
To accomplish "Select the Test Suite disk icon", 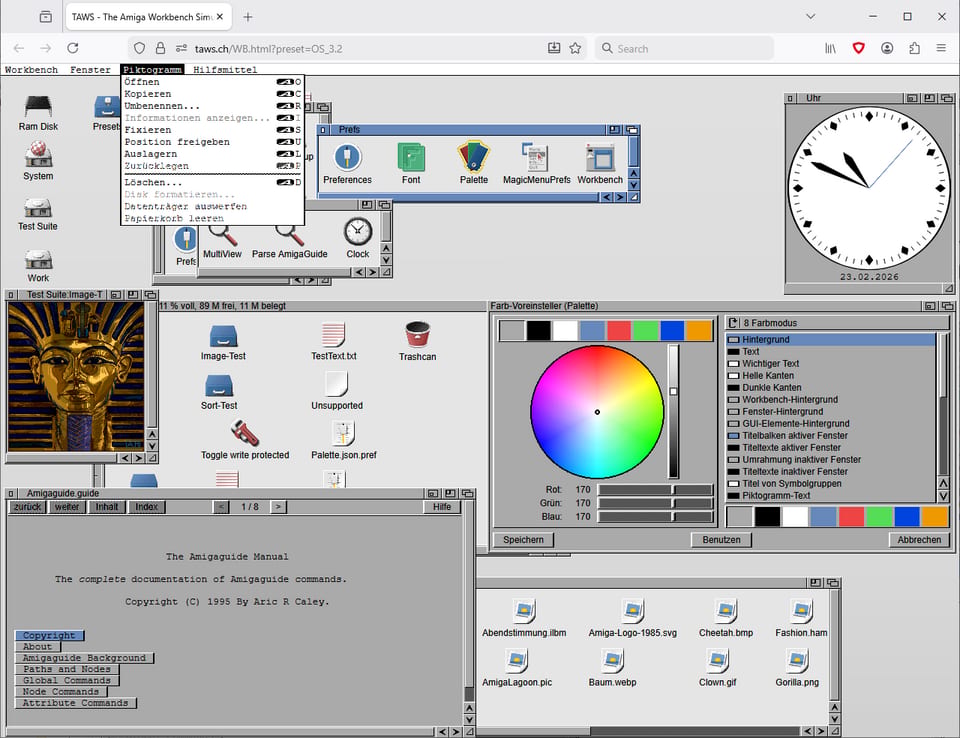I will coord(38,208).
